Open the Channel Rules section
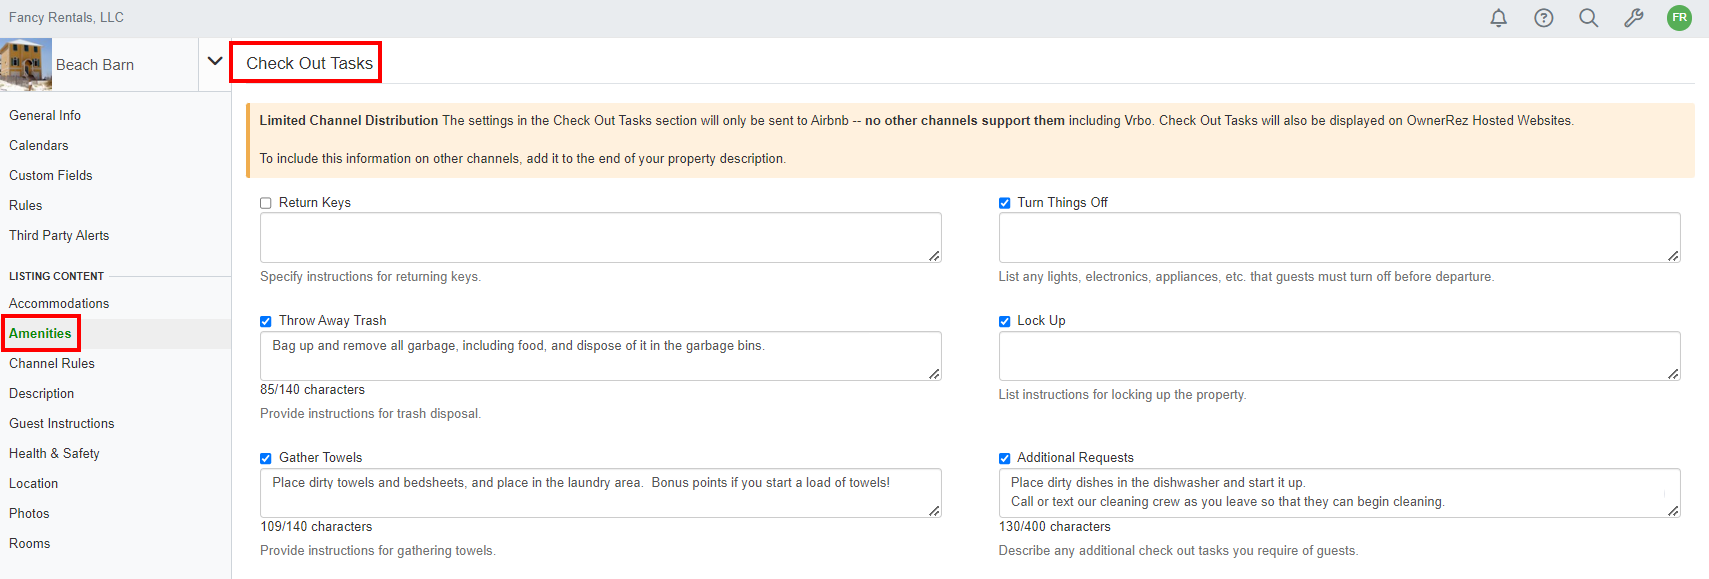Screen dimensions: 1709x579 click(52, 364)
